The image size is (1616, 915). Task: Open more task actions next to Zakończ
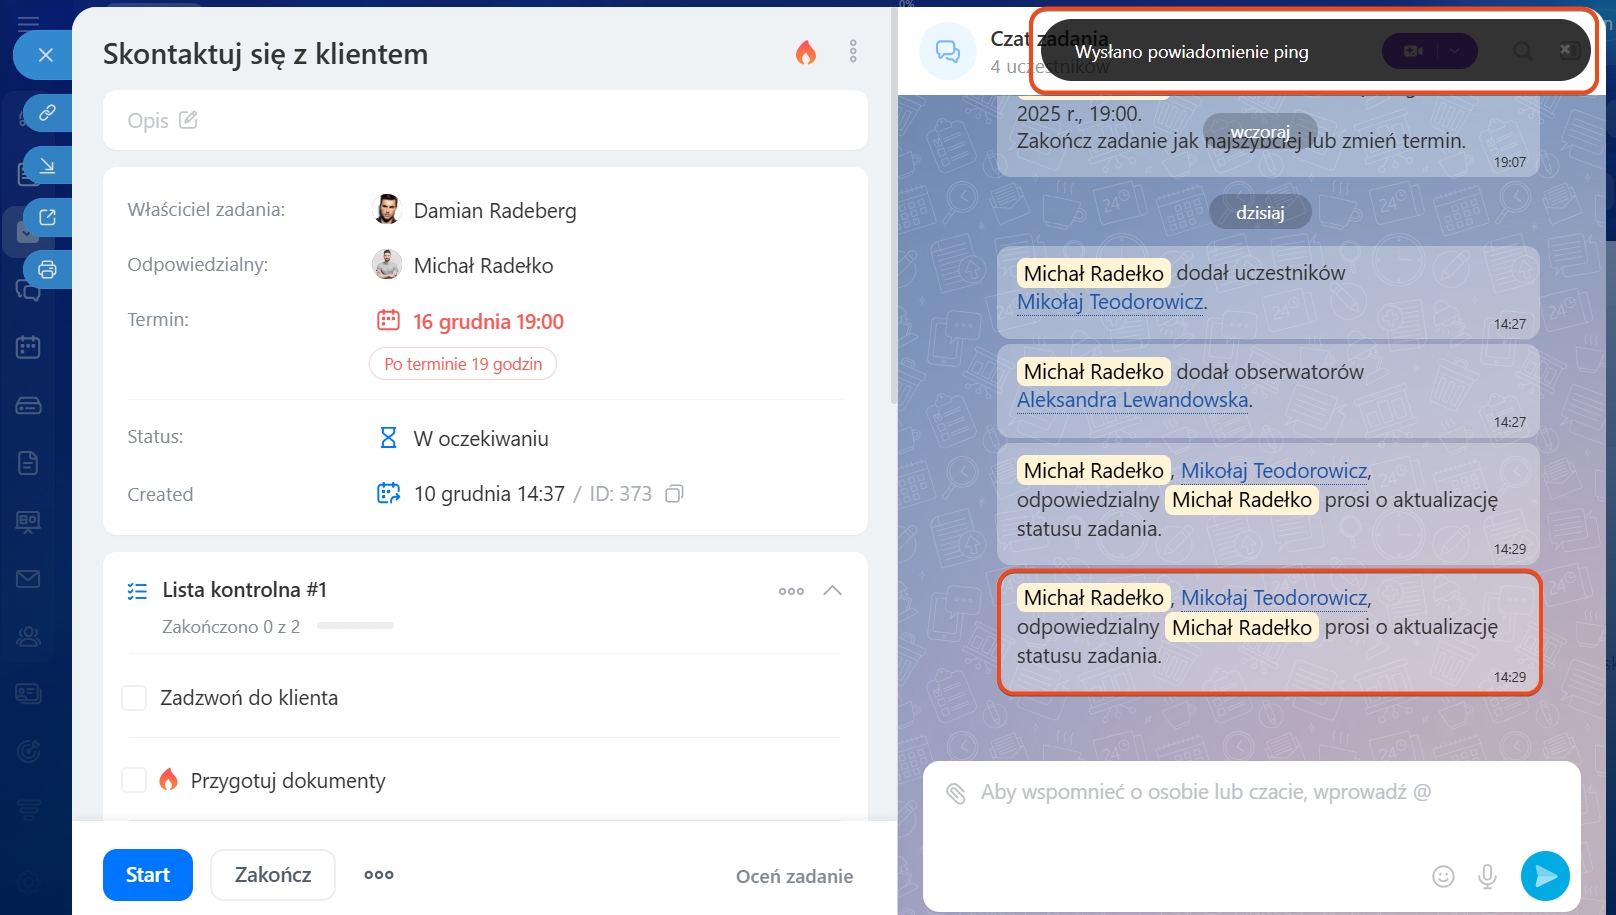pyautogui.click(x=379, y=875)
